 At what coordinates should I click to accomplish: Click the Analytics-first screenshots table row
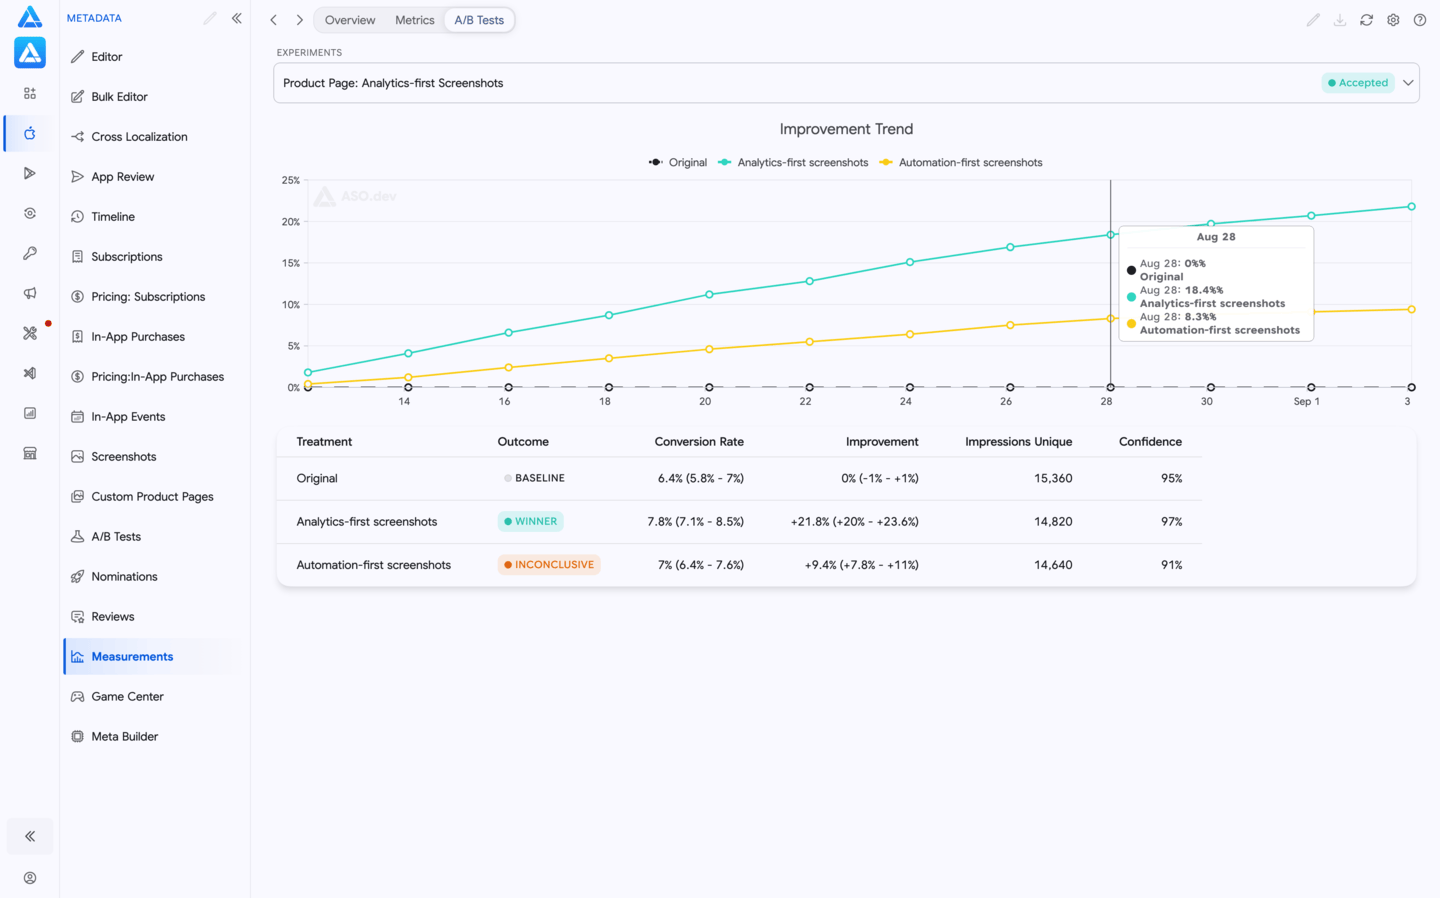coord(739,522)
